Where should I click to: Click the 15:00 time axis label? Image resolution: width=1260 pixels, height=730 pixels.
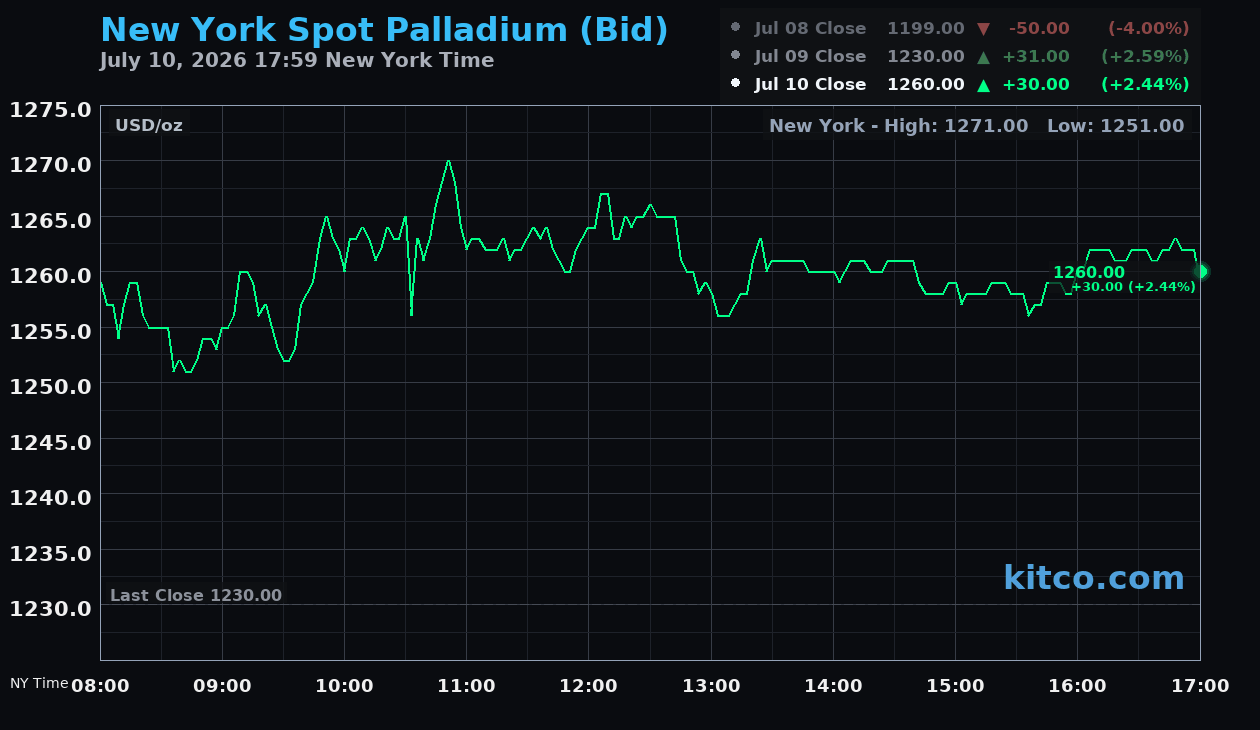(x=955, y=685)
